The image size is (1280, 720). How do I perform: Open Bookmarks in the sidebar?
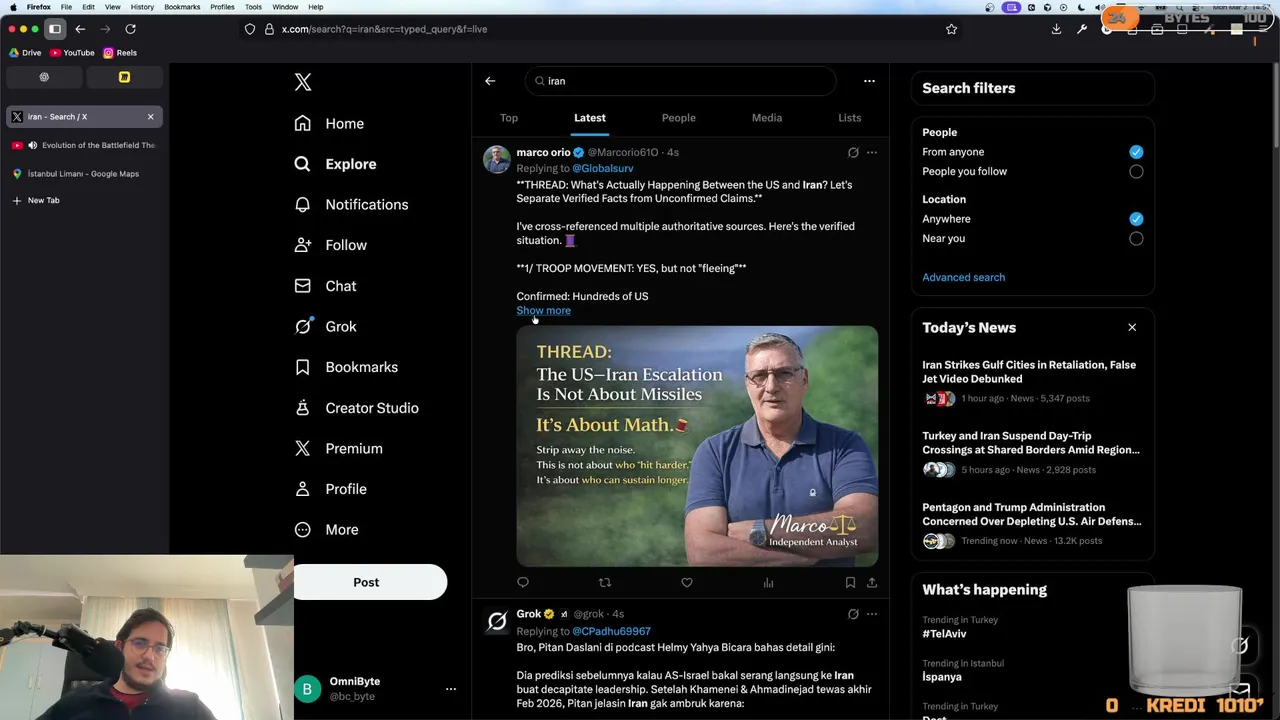click(347, 367)
